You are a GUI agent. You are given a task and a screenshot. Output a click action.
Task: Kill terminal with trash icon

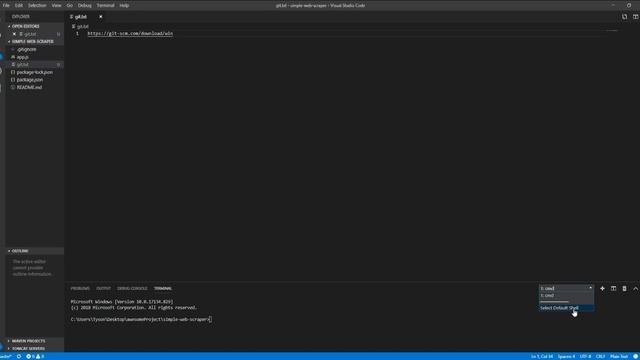point(624,289)
